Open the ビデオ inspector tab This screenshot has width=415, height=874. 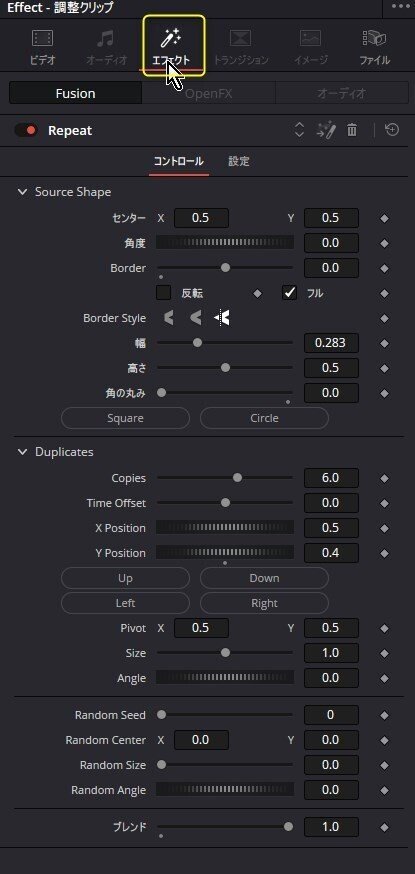click(x=42, y=47)
